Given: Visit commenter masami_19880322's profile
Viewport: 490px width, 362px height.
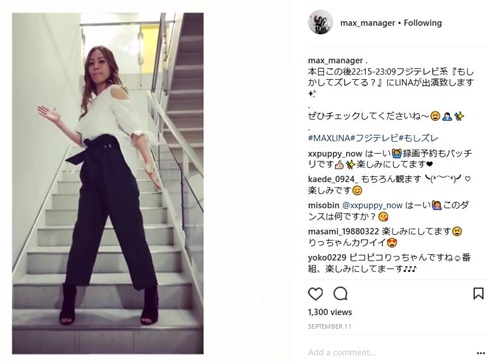Looking at the screenshot, I should click(x=343, y=231).
